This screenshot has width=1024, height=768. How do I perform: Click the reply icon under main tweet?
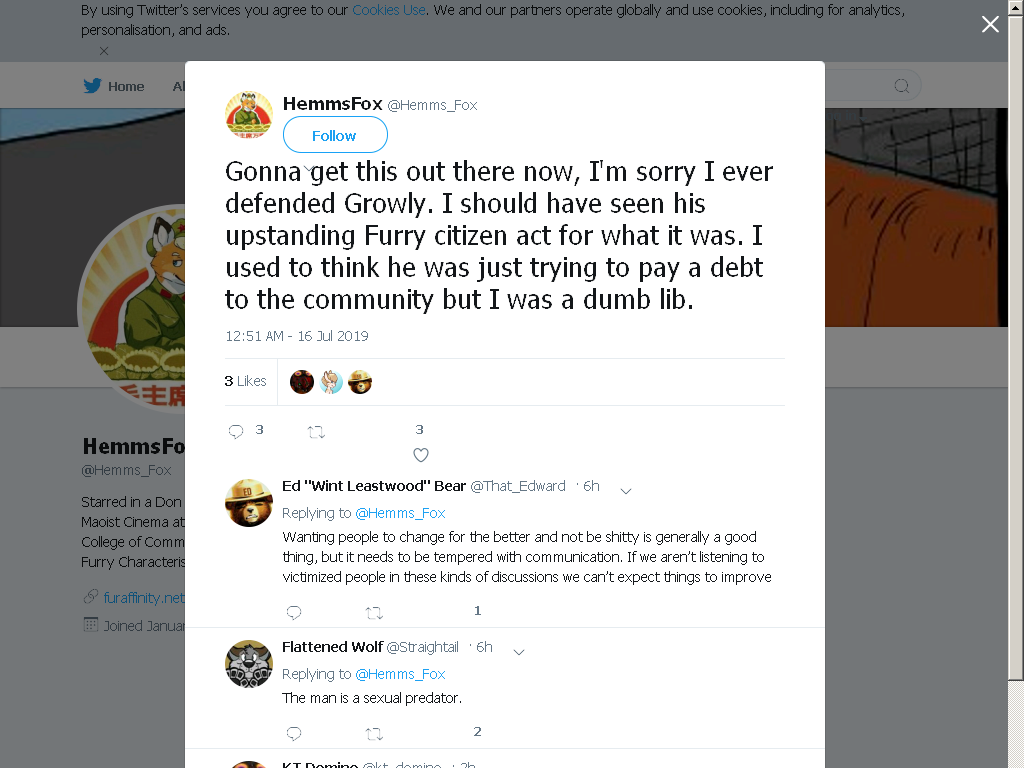click(236, 431)
